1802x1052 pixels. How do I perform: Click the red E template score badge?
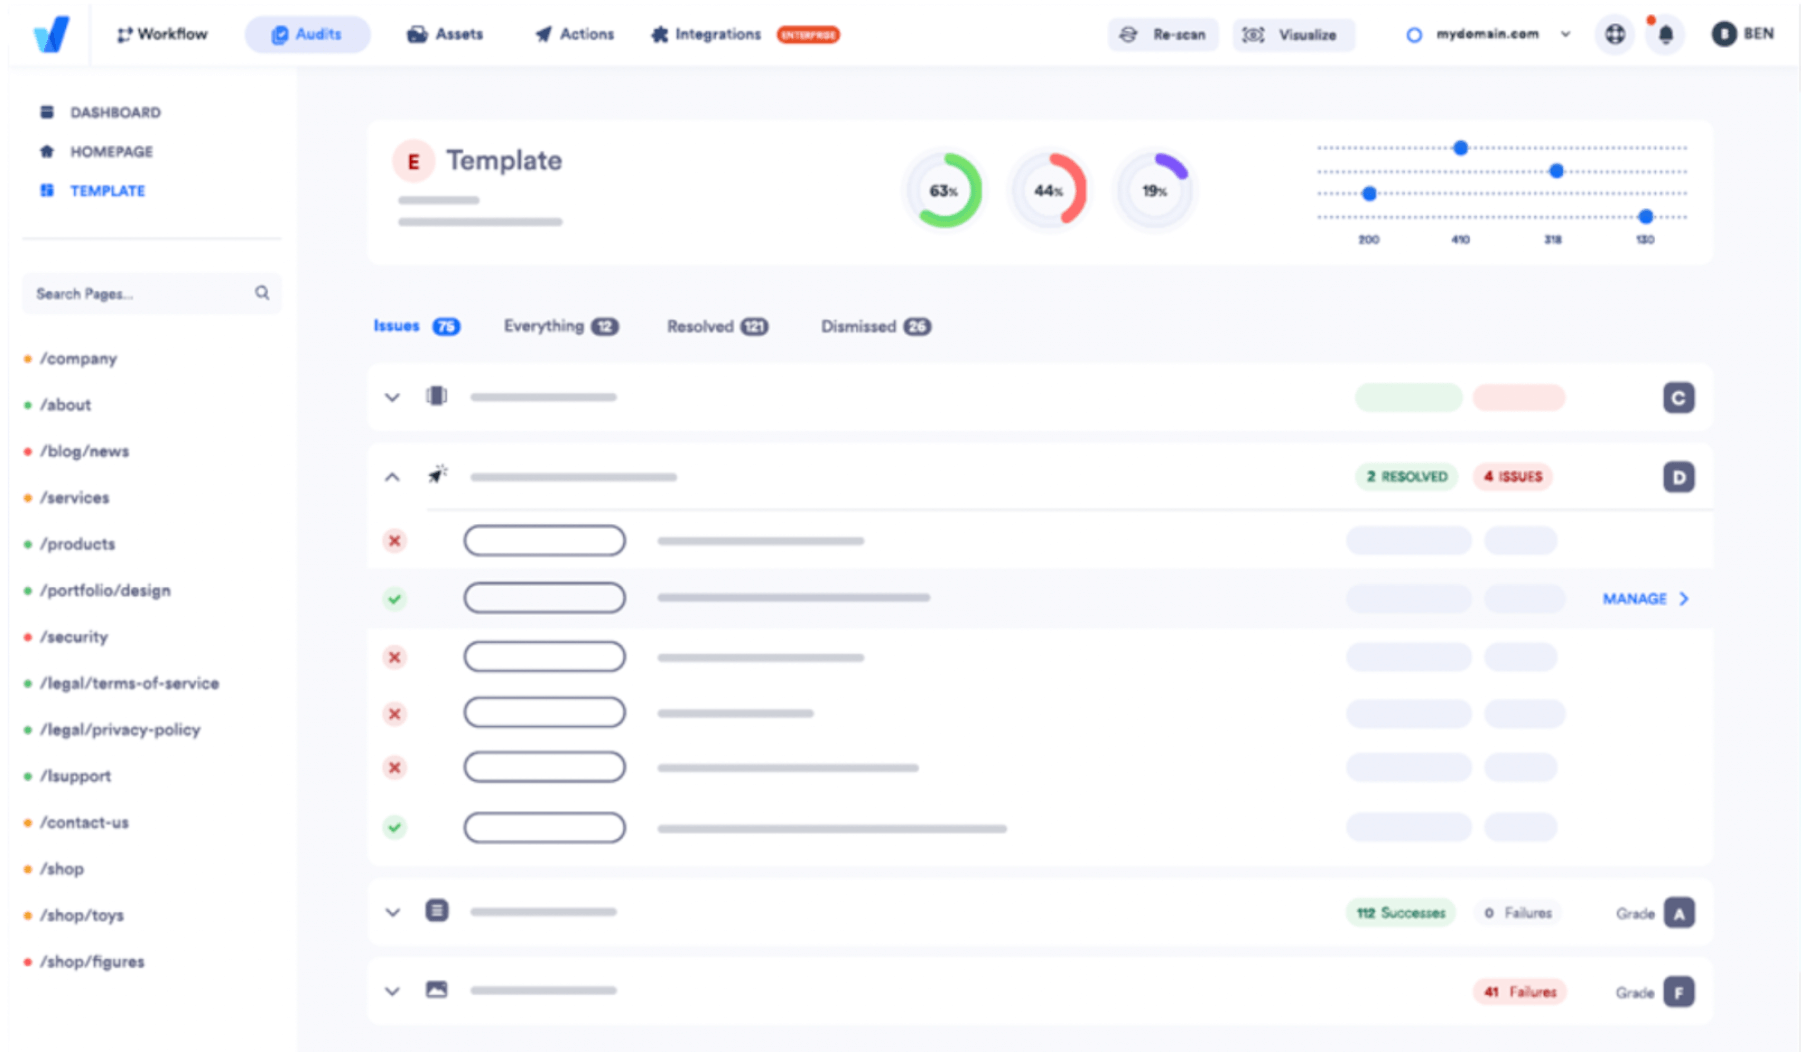click(413, 161)
